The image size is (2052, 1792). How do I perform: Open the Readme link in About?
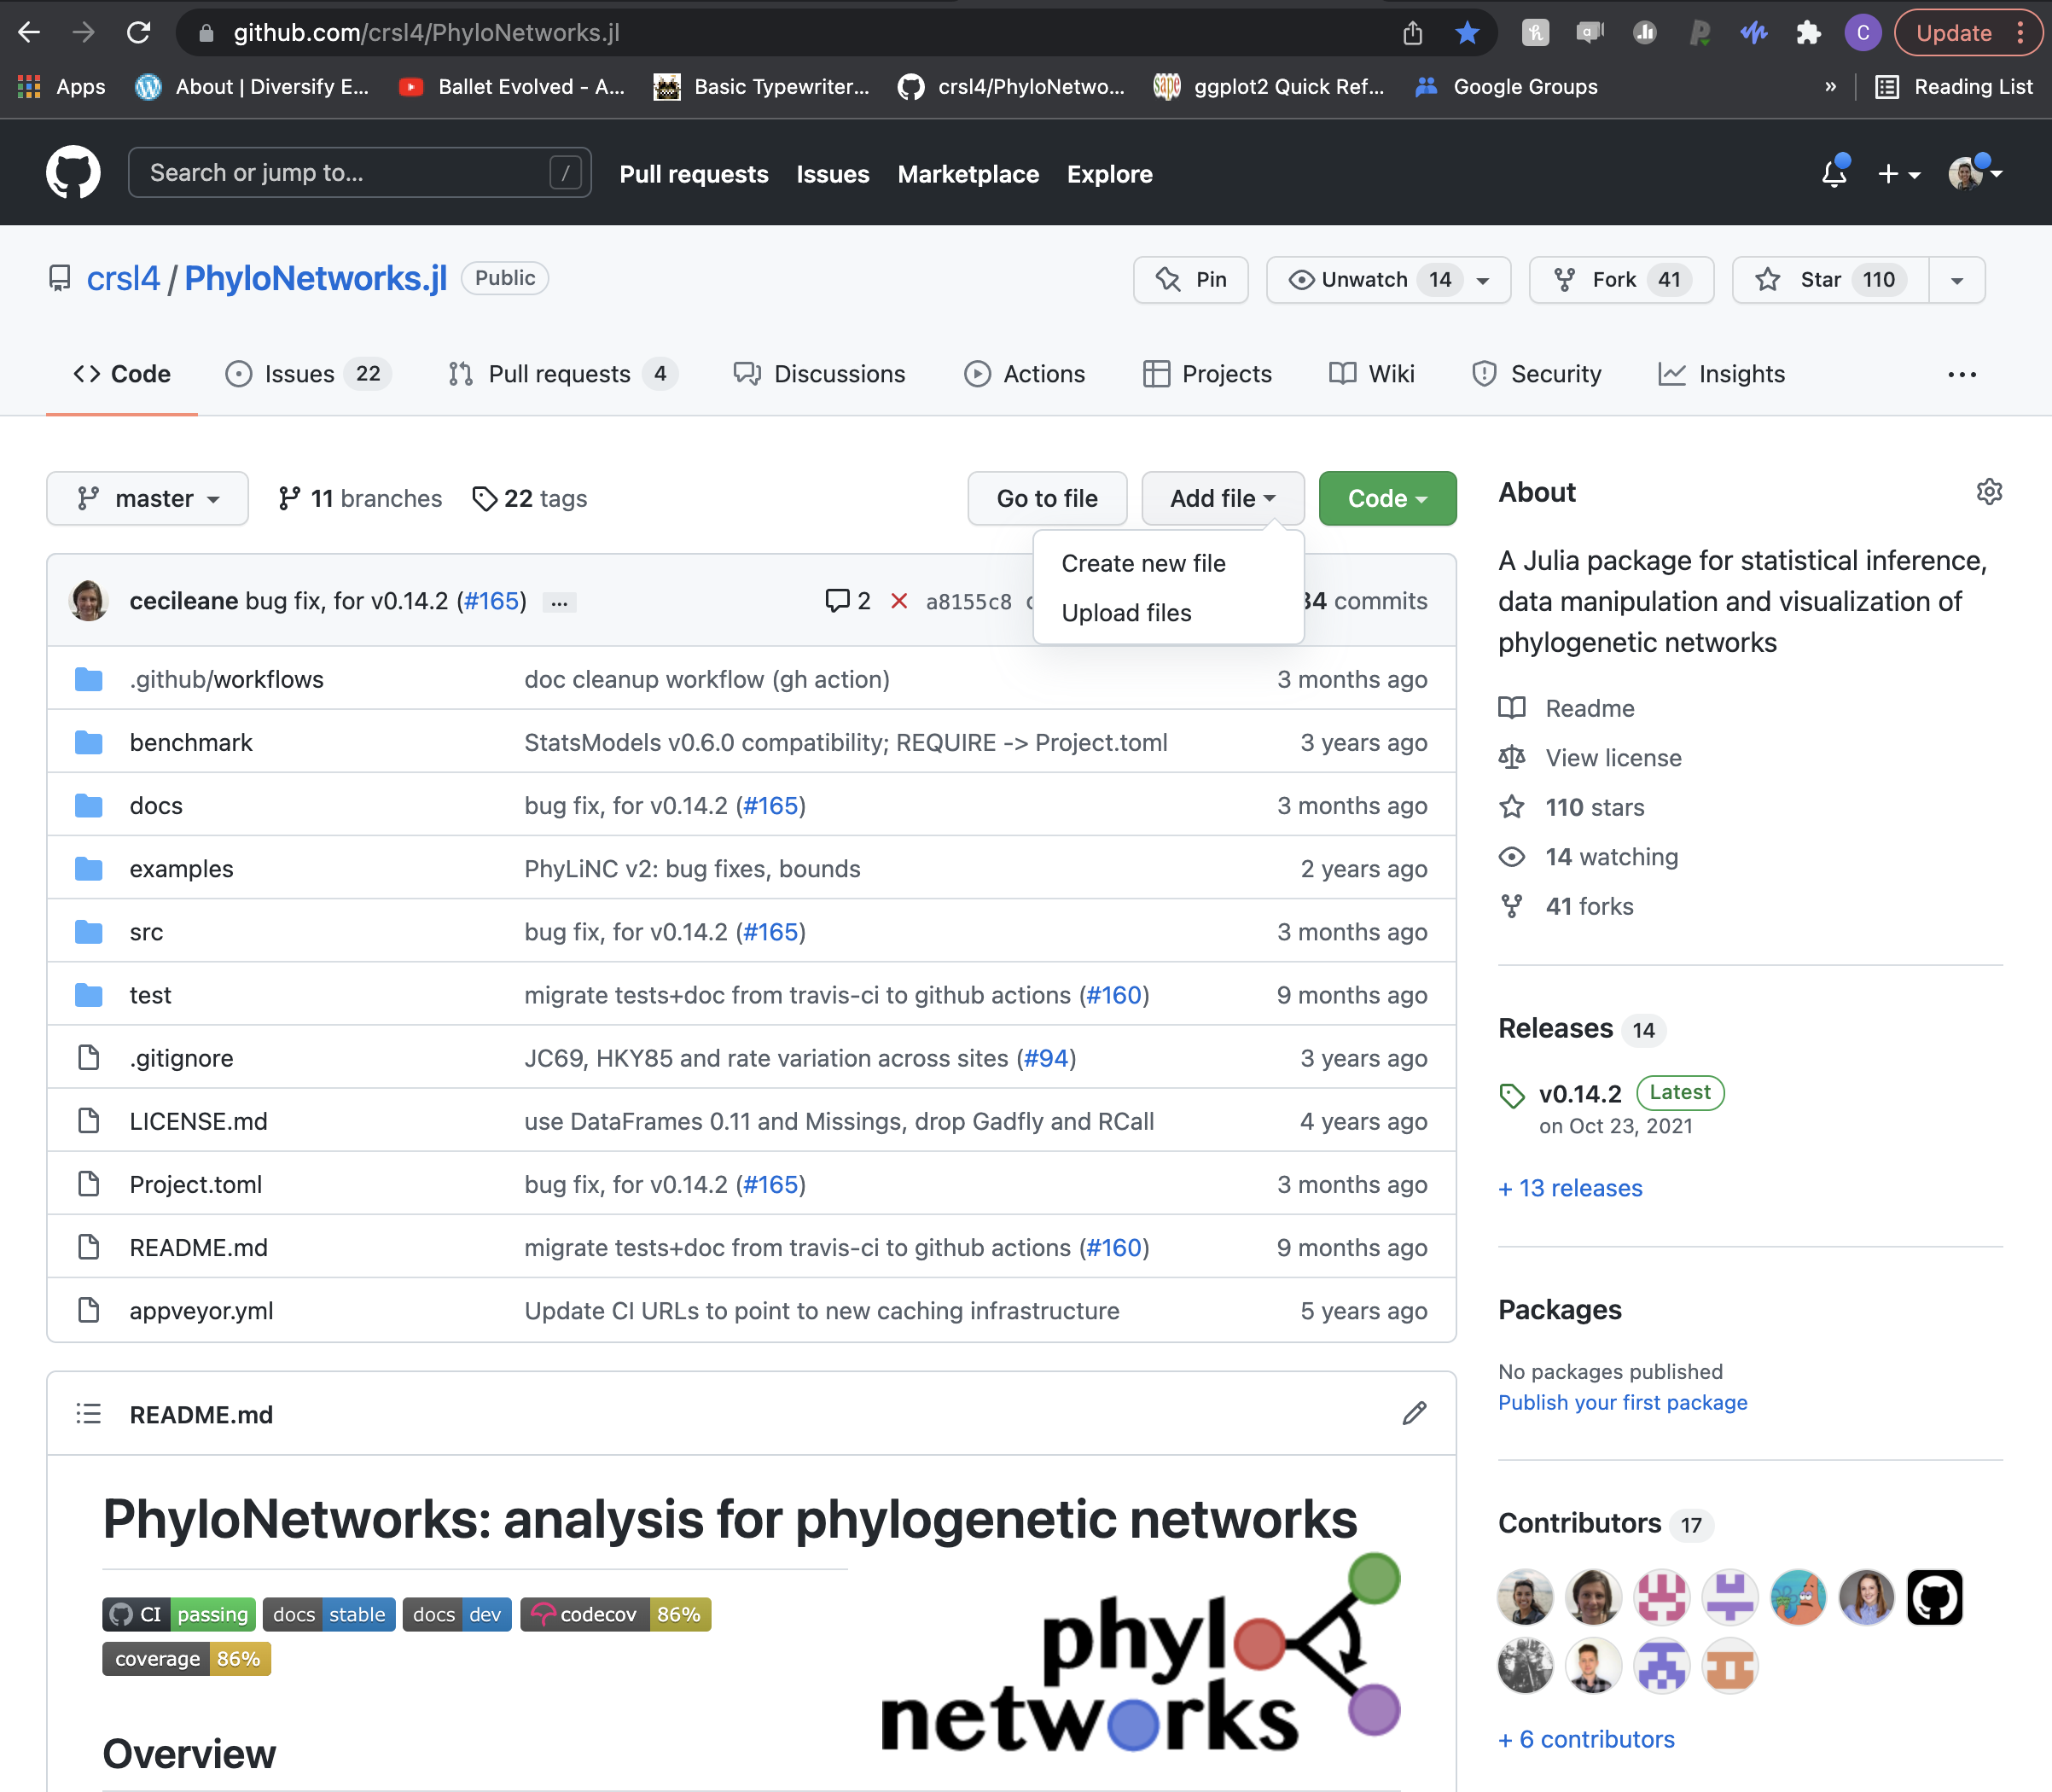(1566, 708)
